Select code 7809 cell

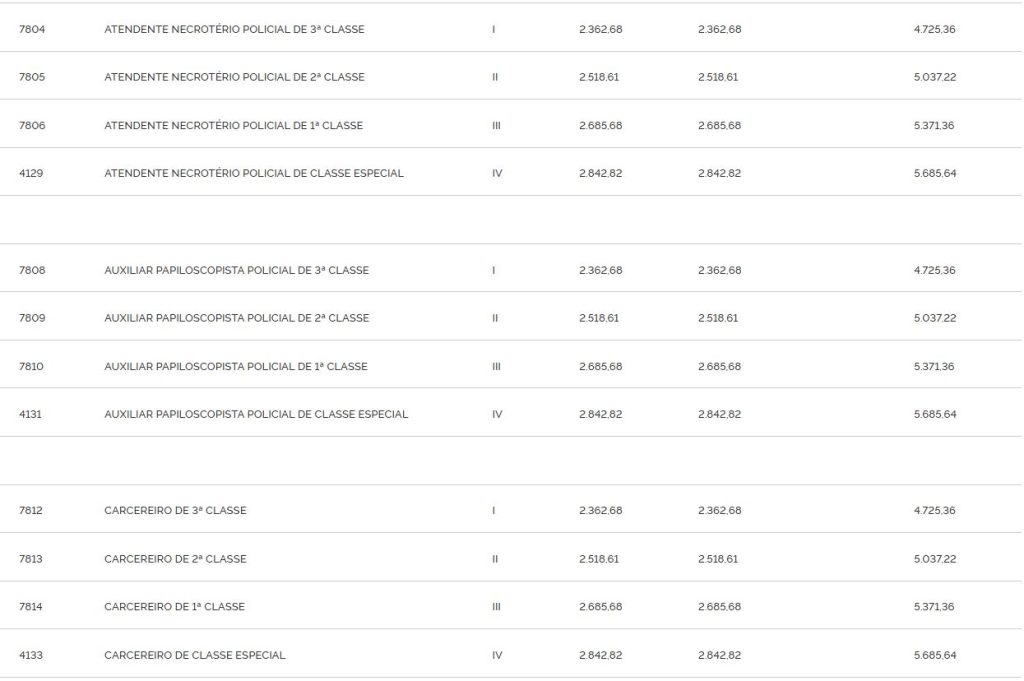tap(32, 318)
